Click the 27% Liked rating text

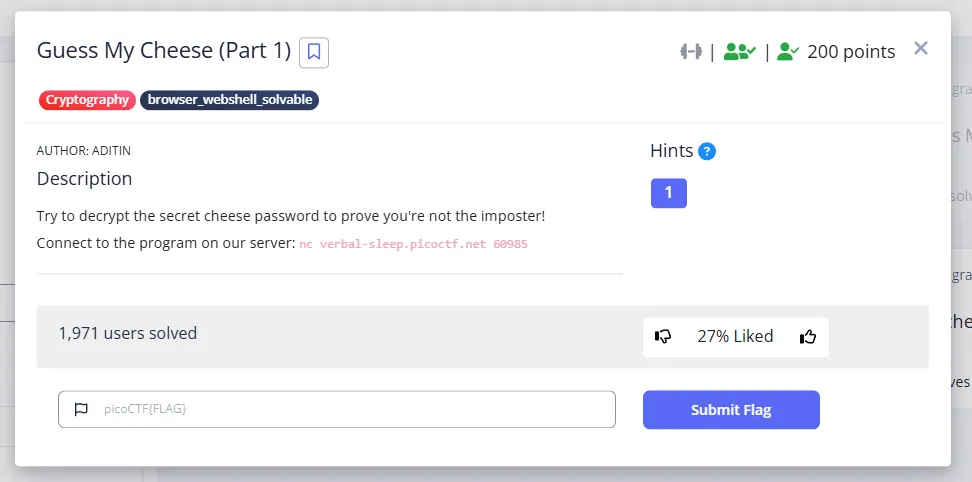pyautogui.click(x=735, y=336)
